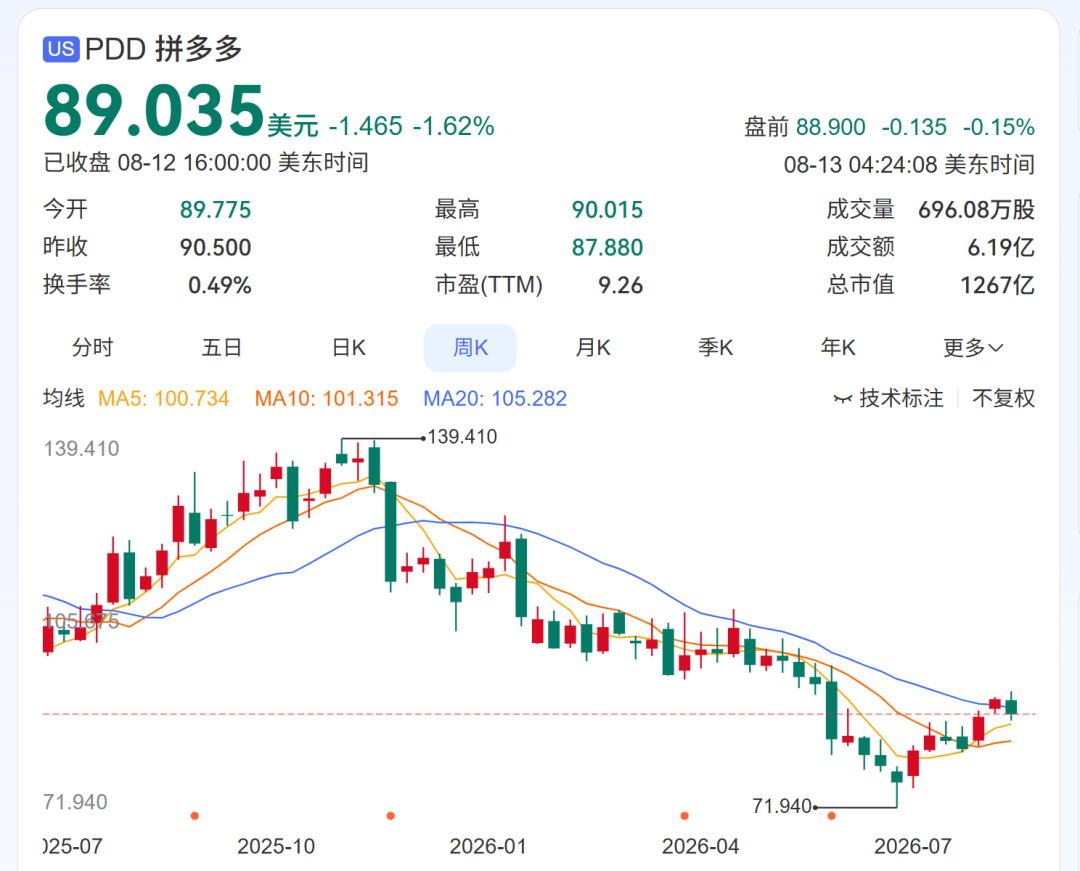
Task: Select the 月K monthly candlestick tab
Action: pos(593,348)
